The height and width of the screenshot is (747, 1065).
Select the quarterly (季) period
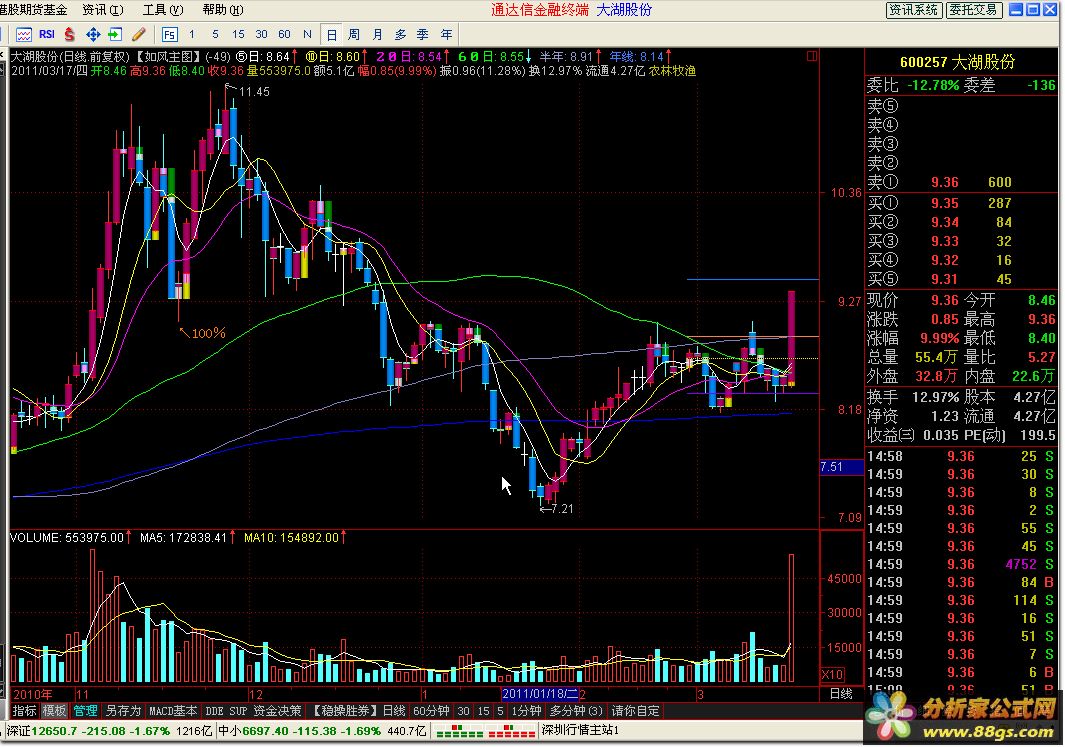422,35
